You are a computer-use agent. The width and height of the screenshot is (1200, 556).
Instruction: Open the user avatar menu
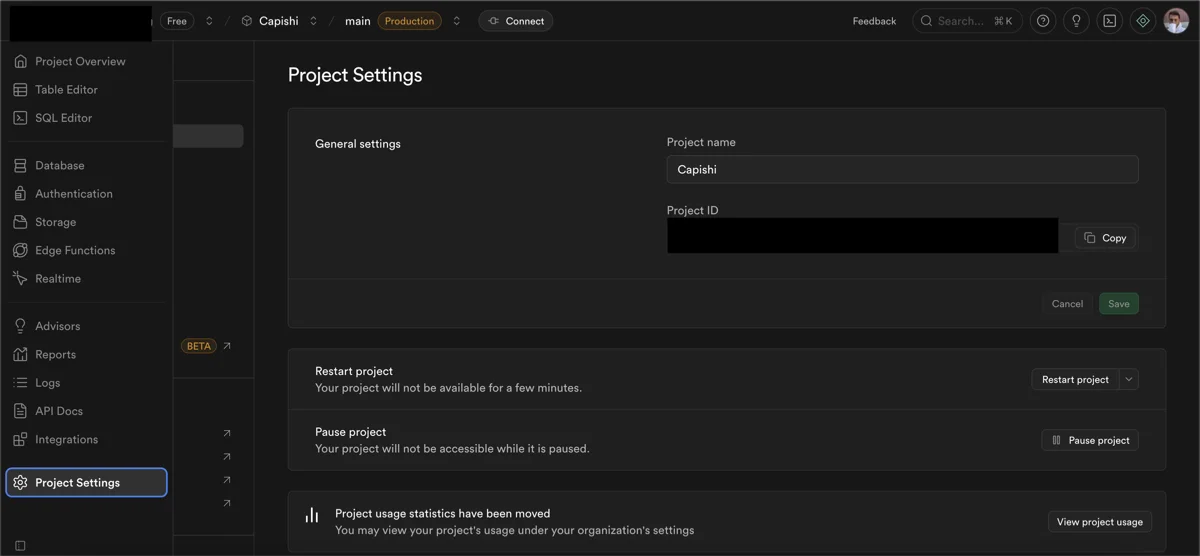click(1176, 21)
